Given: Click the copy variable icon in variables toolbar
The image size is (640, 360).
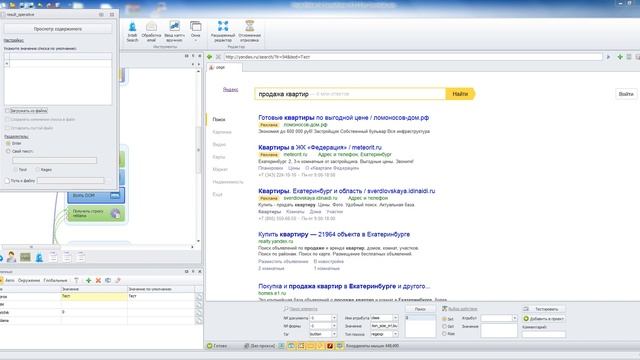Looking at the screenshot, I should pyautogui.click(x=108, y=280).
